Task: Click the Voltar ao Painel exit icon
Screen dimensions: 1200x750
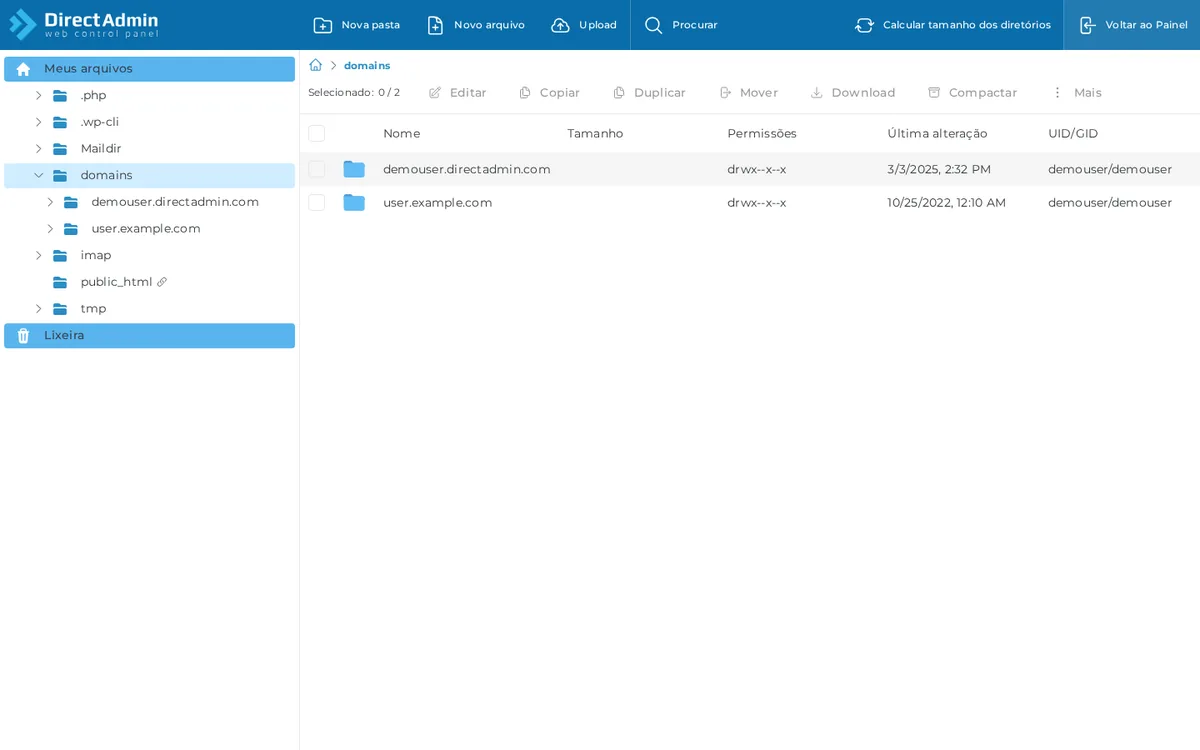Action: [1087, 25]
